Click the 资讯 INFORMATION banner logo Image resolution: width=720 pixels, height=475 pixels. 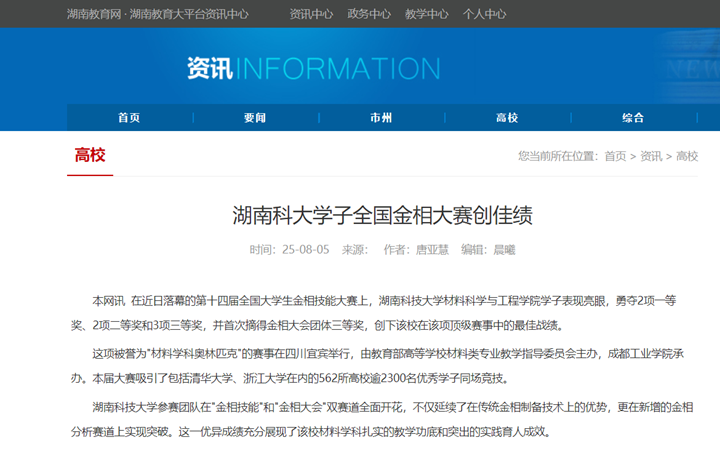click(x=313, y=68)
